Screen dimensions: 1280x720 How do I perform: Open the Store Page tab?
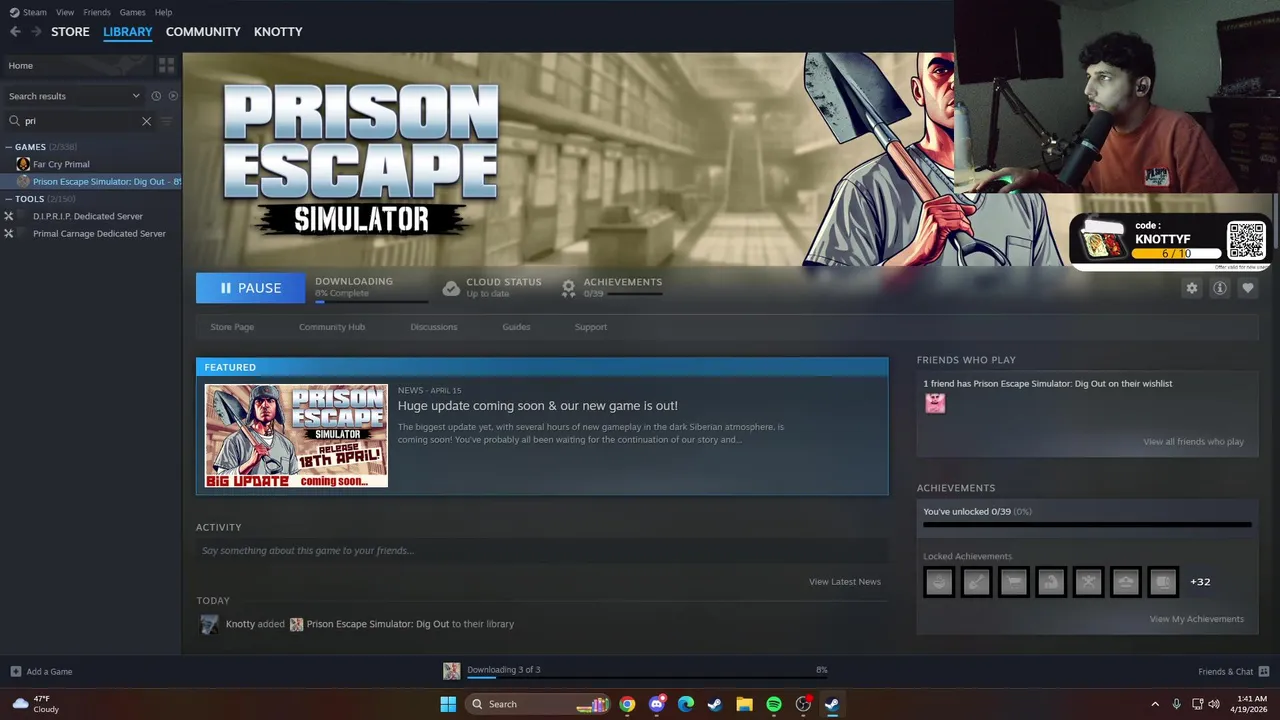coord(232,327)
